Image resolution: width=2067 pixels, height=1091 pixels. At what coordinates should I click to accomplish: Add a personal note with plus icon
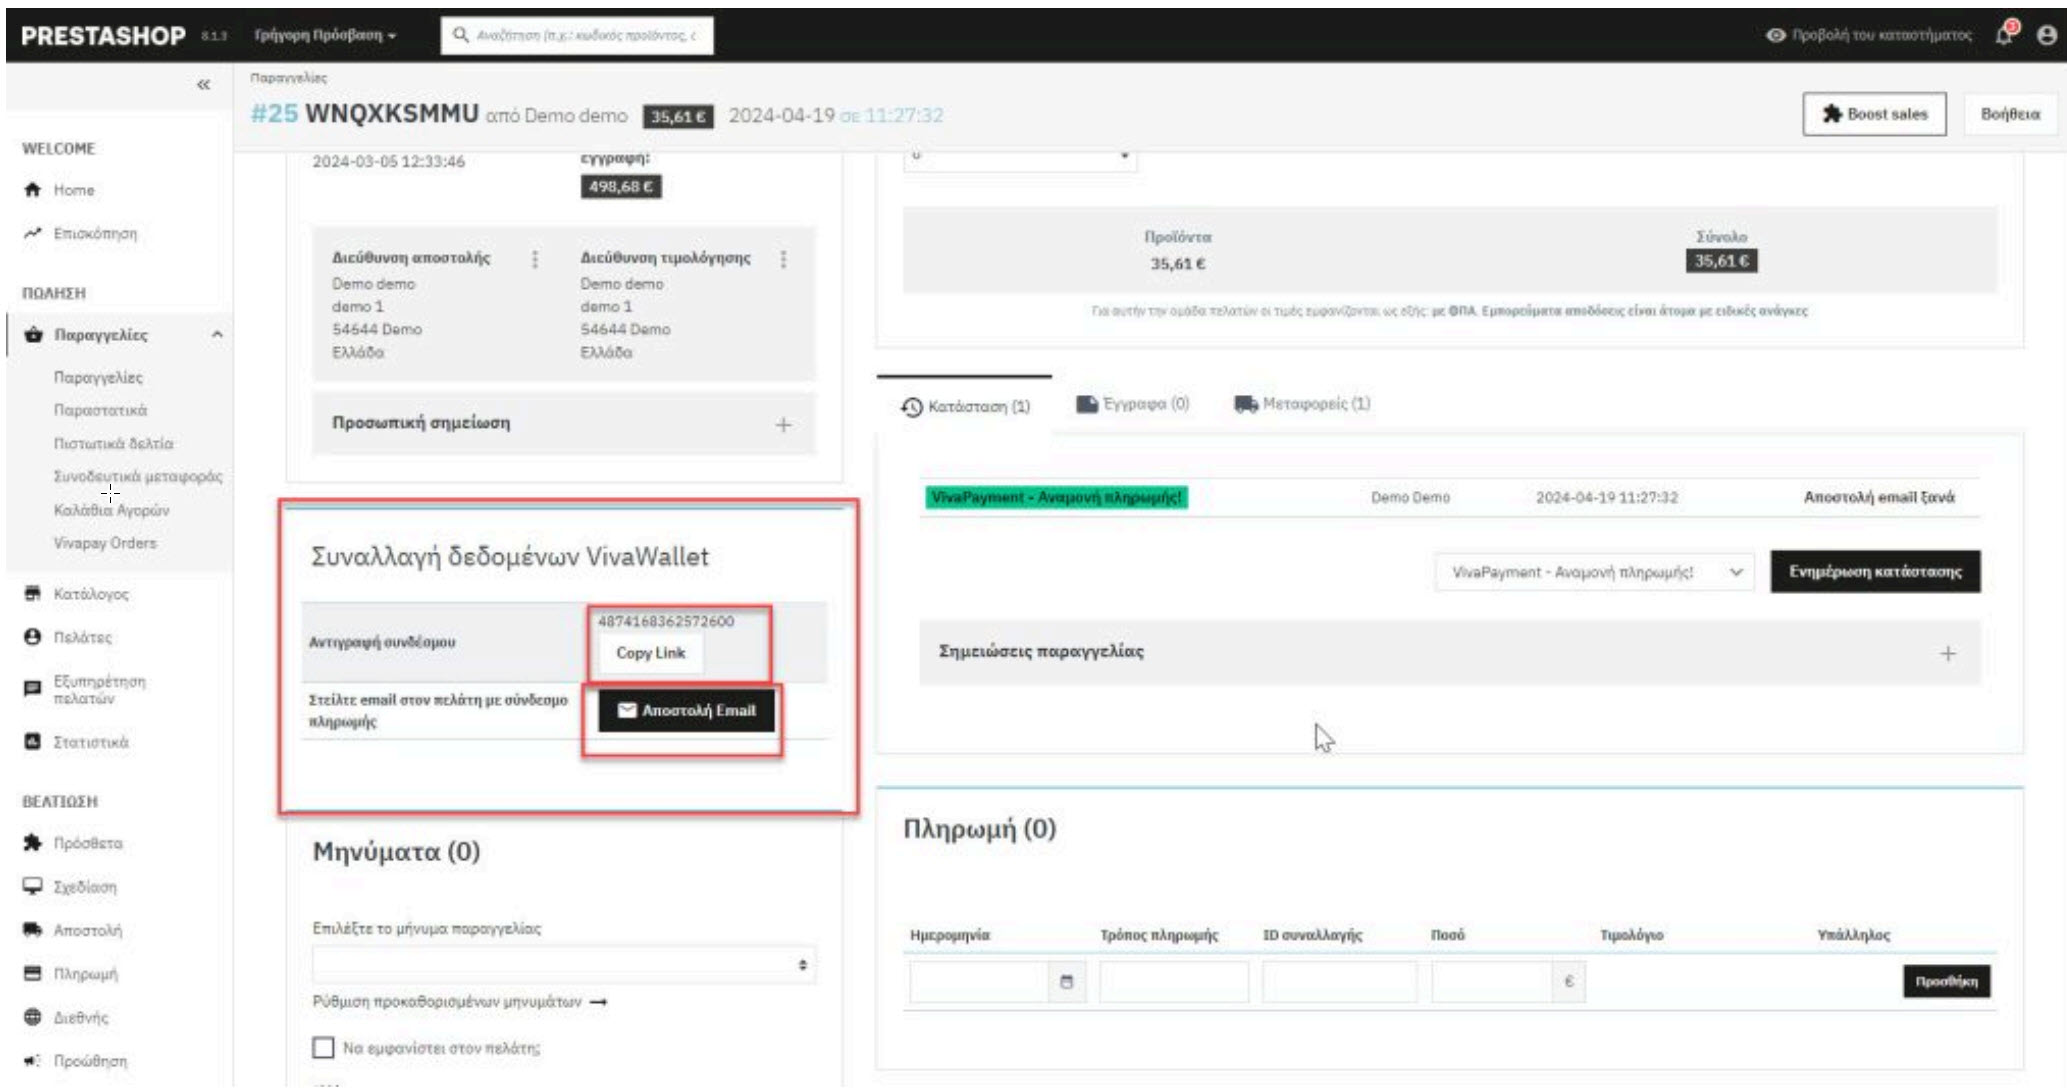[x=783, y=425]
